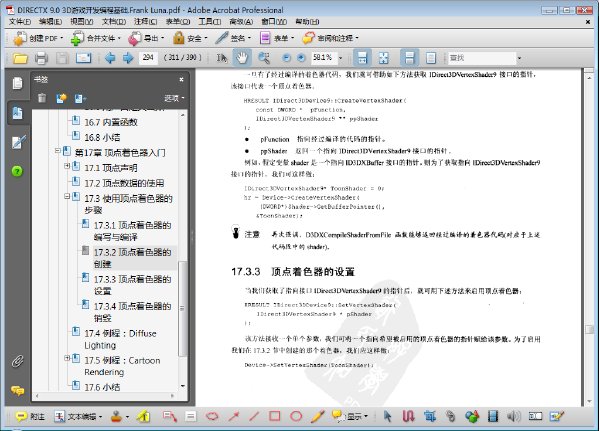Expand the 17.1 顶点声明 node
This screenshot has height=431, width=600.
(67, 166)
